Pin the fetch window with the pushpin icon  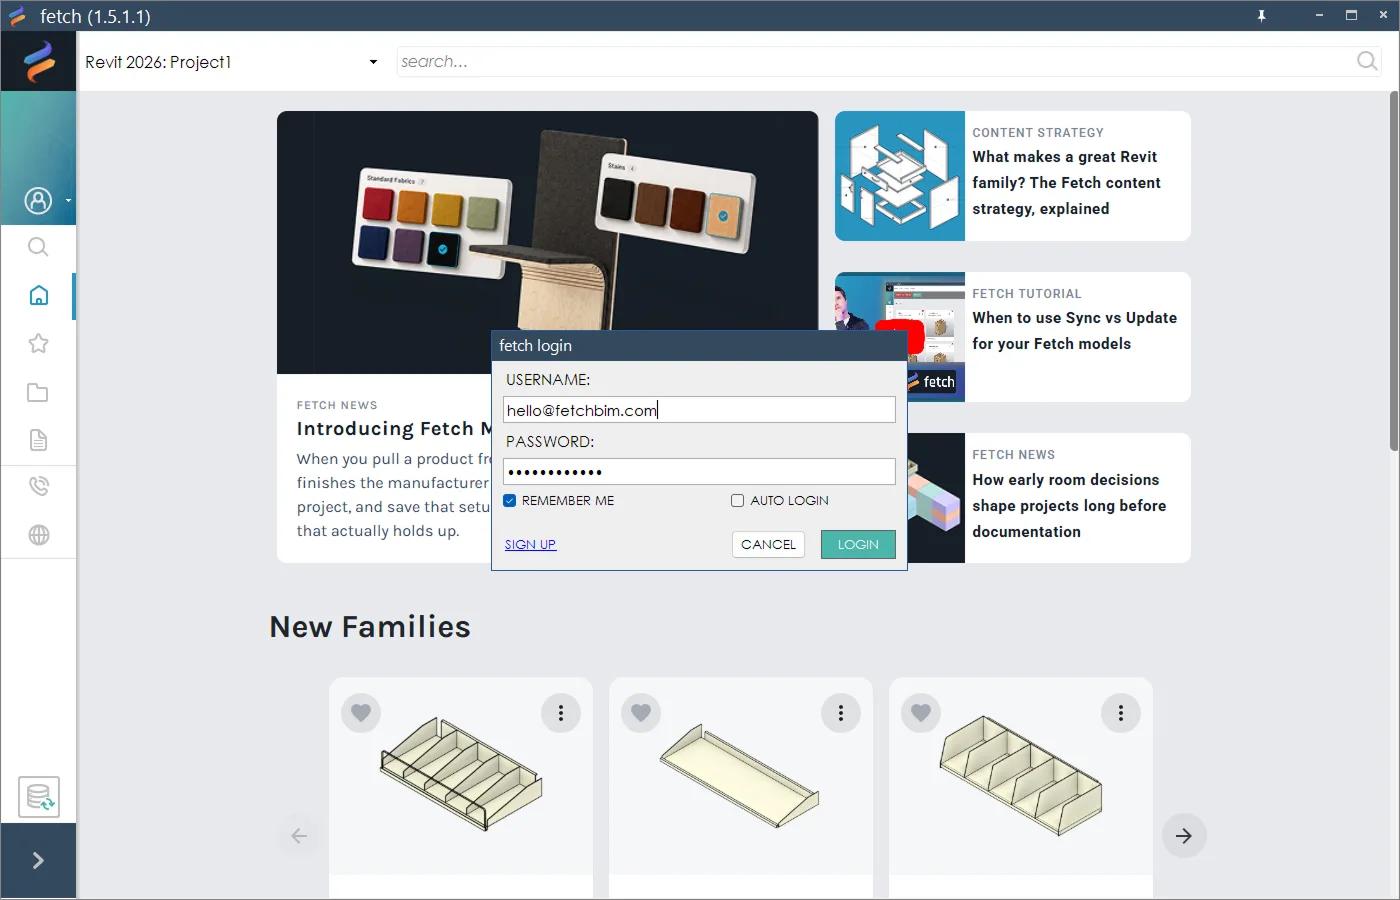1262,16
